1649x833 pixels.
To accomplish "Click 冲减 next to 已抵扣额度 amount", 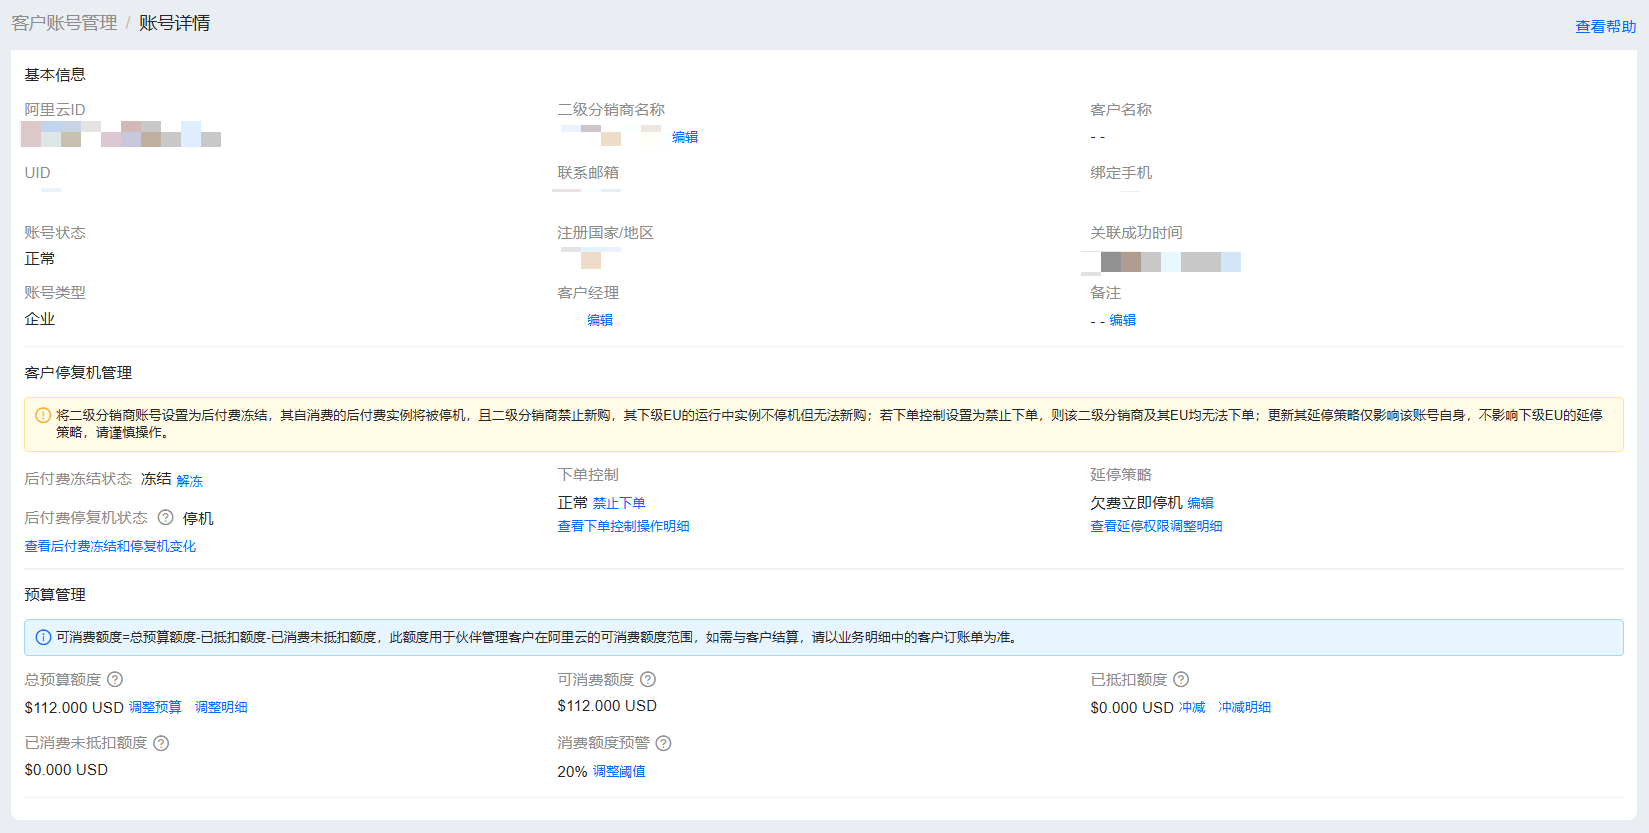I will coord(1192,707).
